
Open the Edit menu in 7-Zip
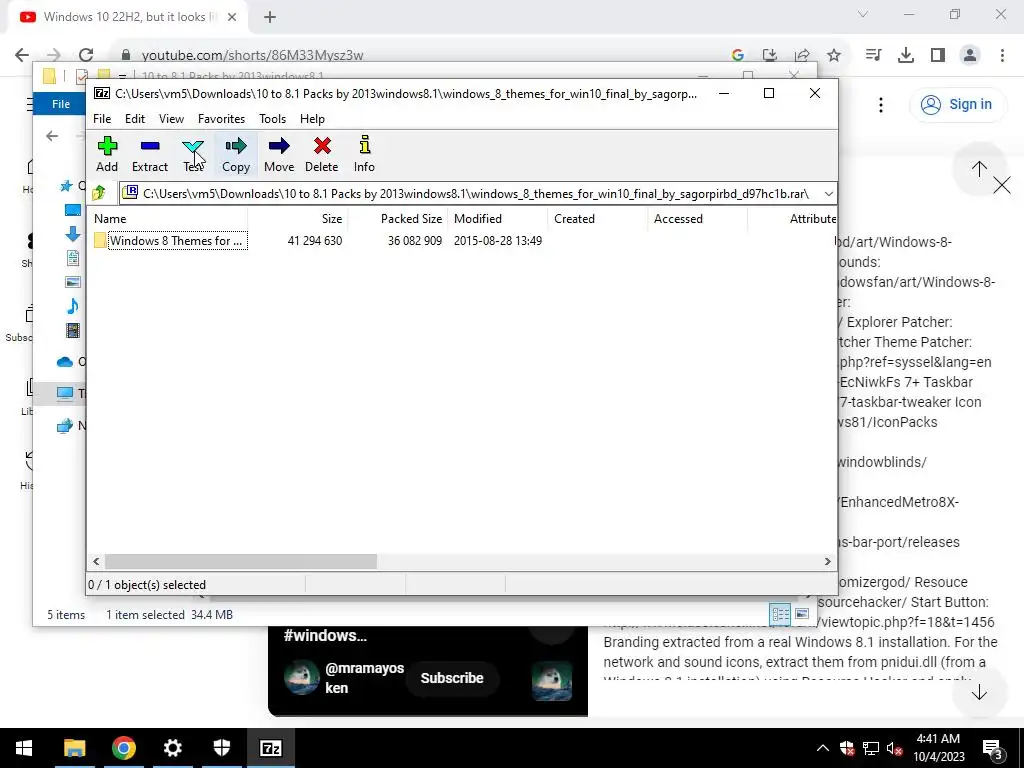[135, 119]
